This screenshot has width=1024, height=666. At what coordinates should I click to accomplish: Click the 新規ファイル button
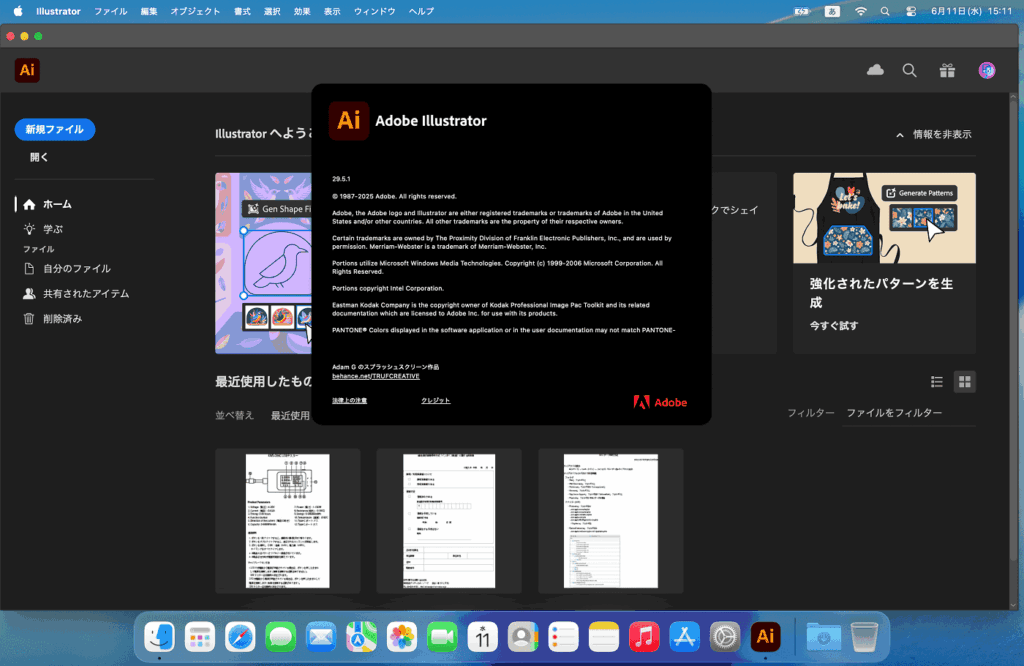[x=55, y=129]
